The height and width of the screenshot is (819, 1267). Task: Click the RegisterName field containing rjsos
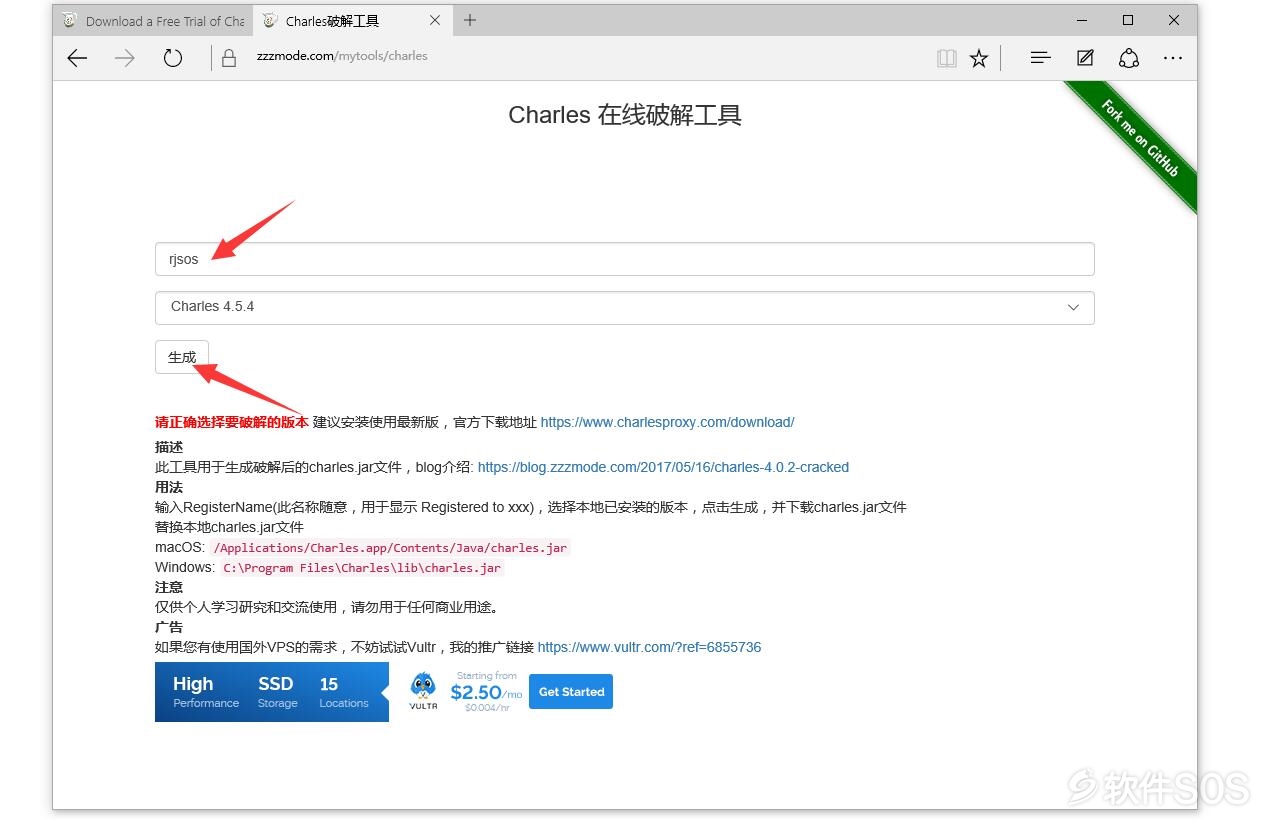624,259
